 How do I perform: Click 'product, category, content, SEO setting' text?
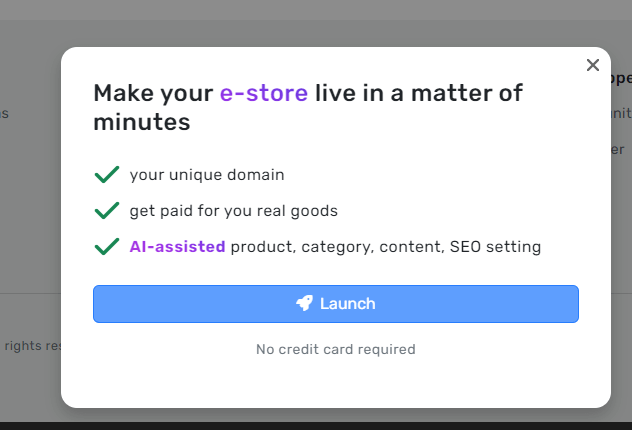tap(386, 247)
